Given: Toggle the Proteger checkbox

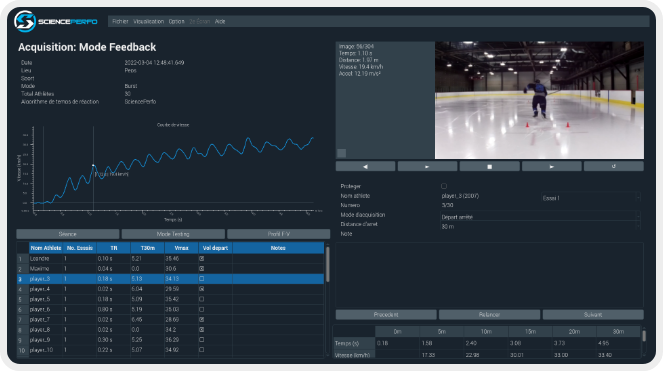Looking at the screenshot, I should (x=444, y=186).
